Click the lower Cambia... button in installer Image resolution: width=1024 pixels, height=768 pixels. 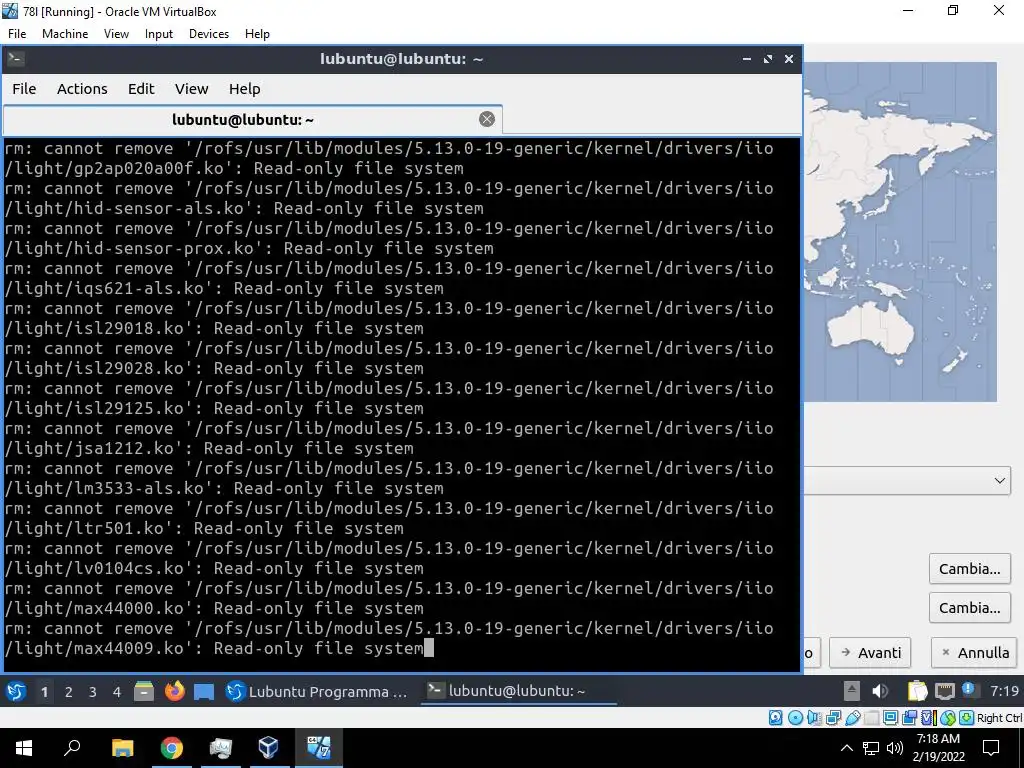point(970,608)
